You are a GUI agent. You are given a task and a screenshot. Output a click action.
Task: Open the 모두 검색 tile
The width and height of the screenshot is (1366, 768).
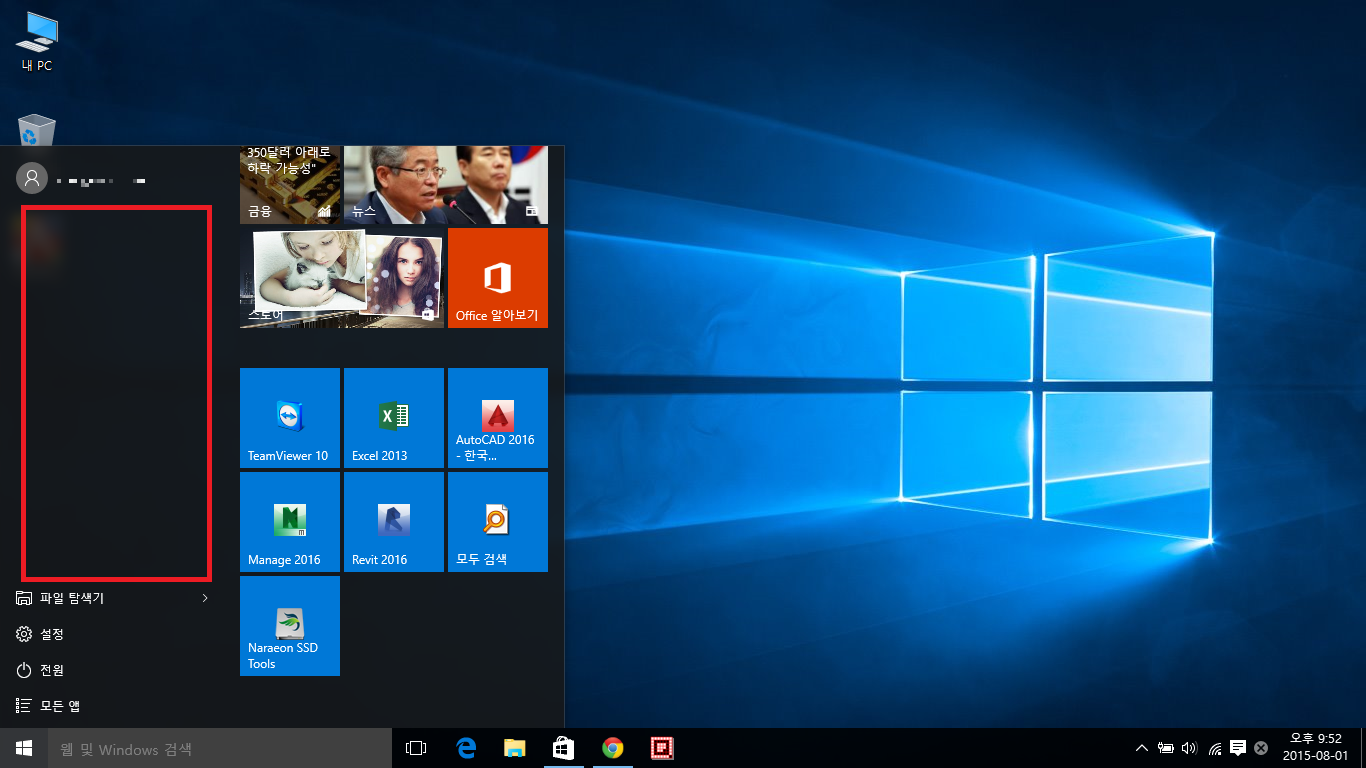(x=498, y=522)
